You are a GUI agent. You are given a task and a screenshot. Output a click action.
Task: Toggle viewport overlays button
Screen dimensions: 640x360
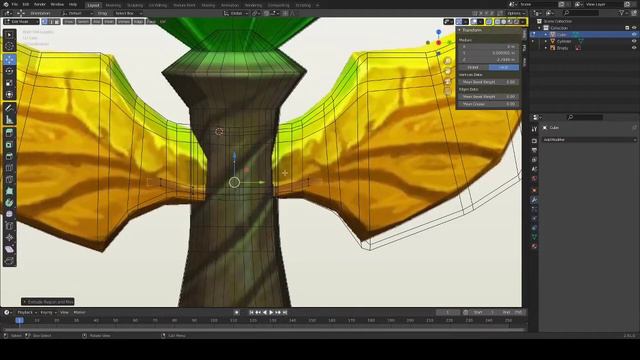click(474, 22)
